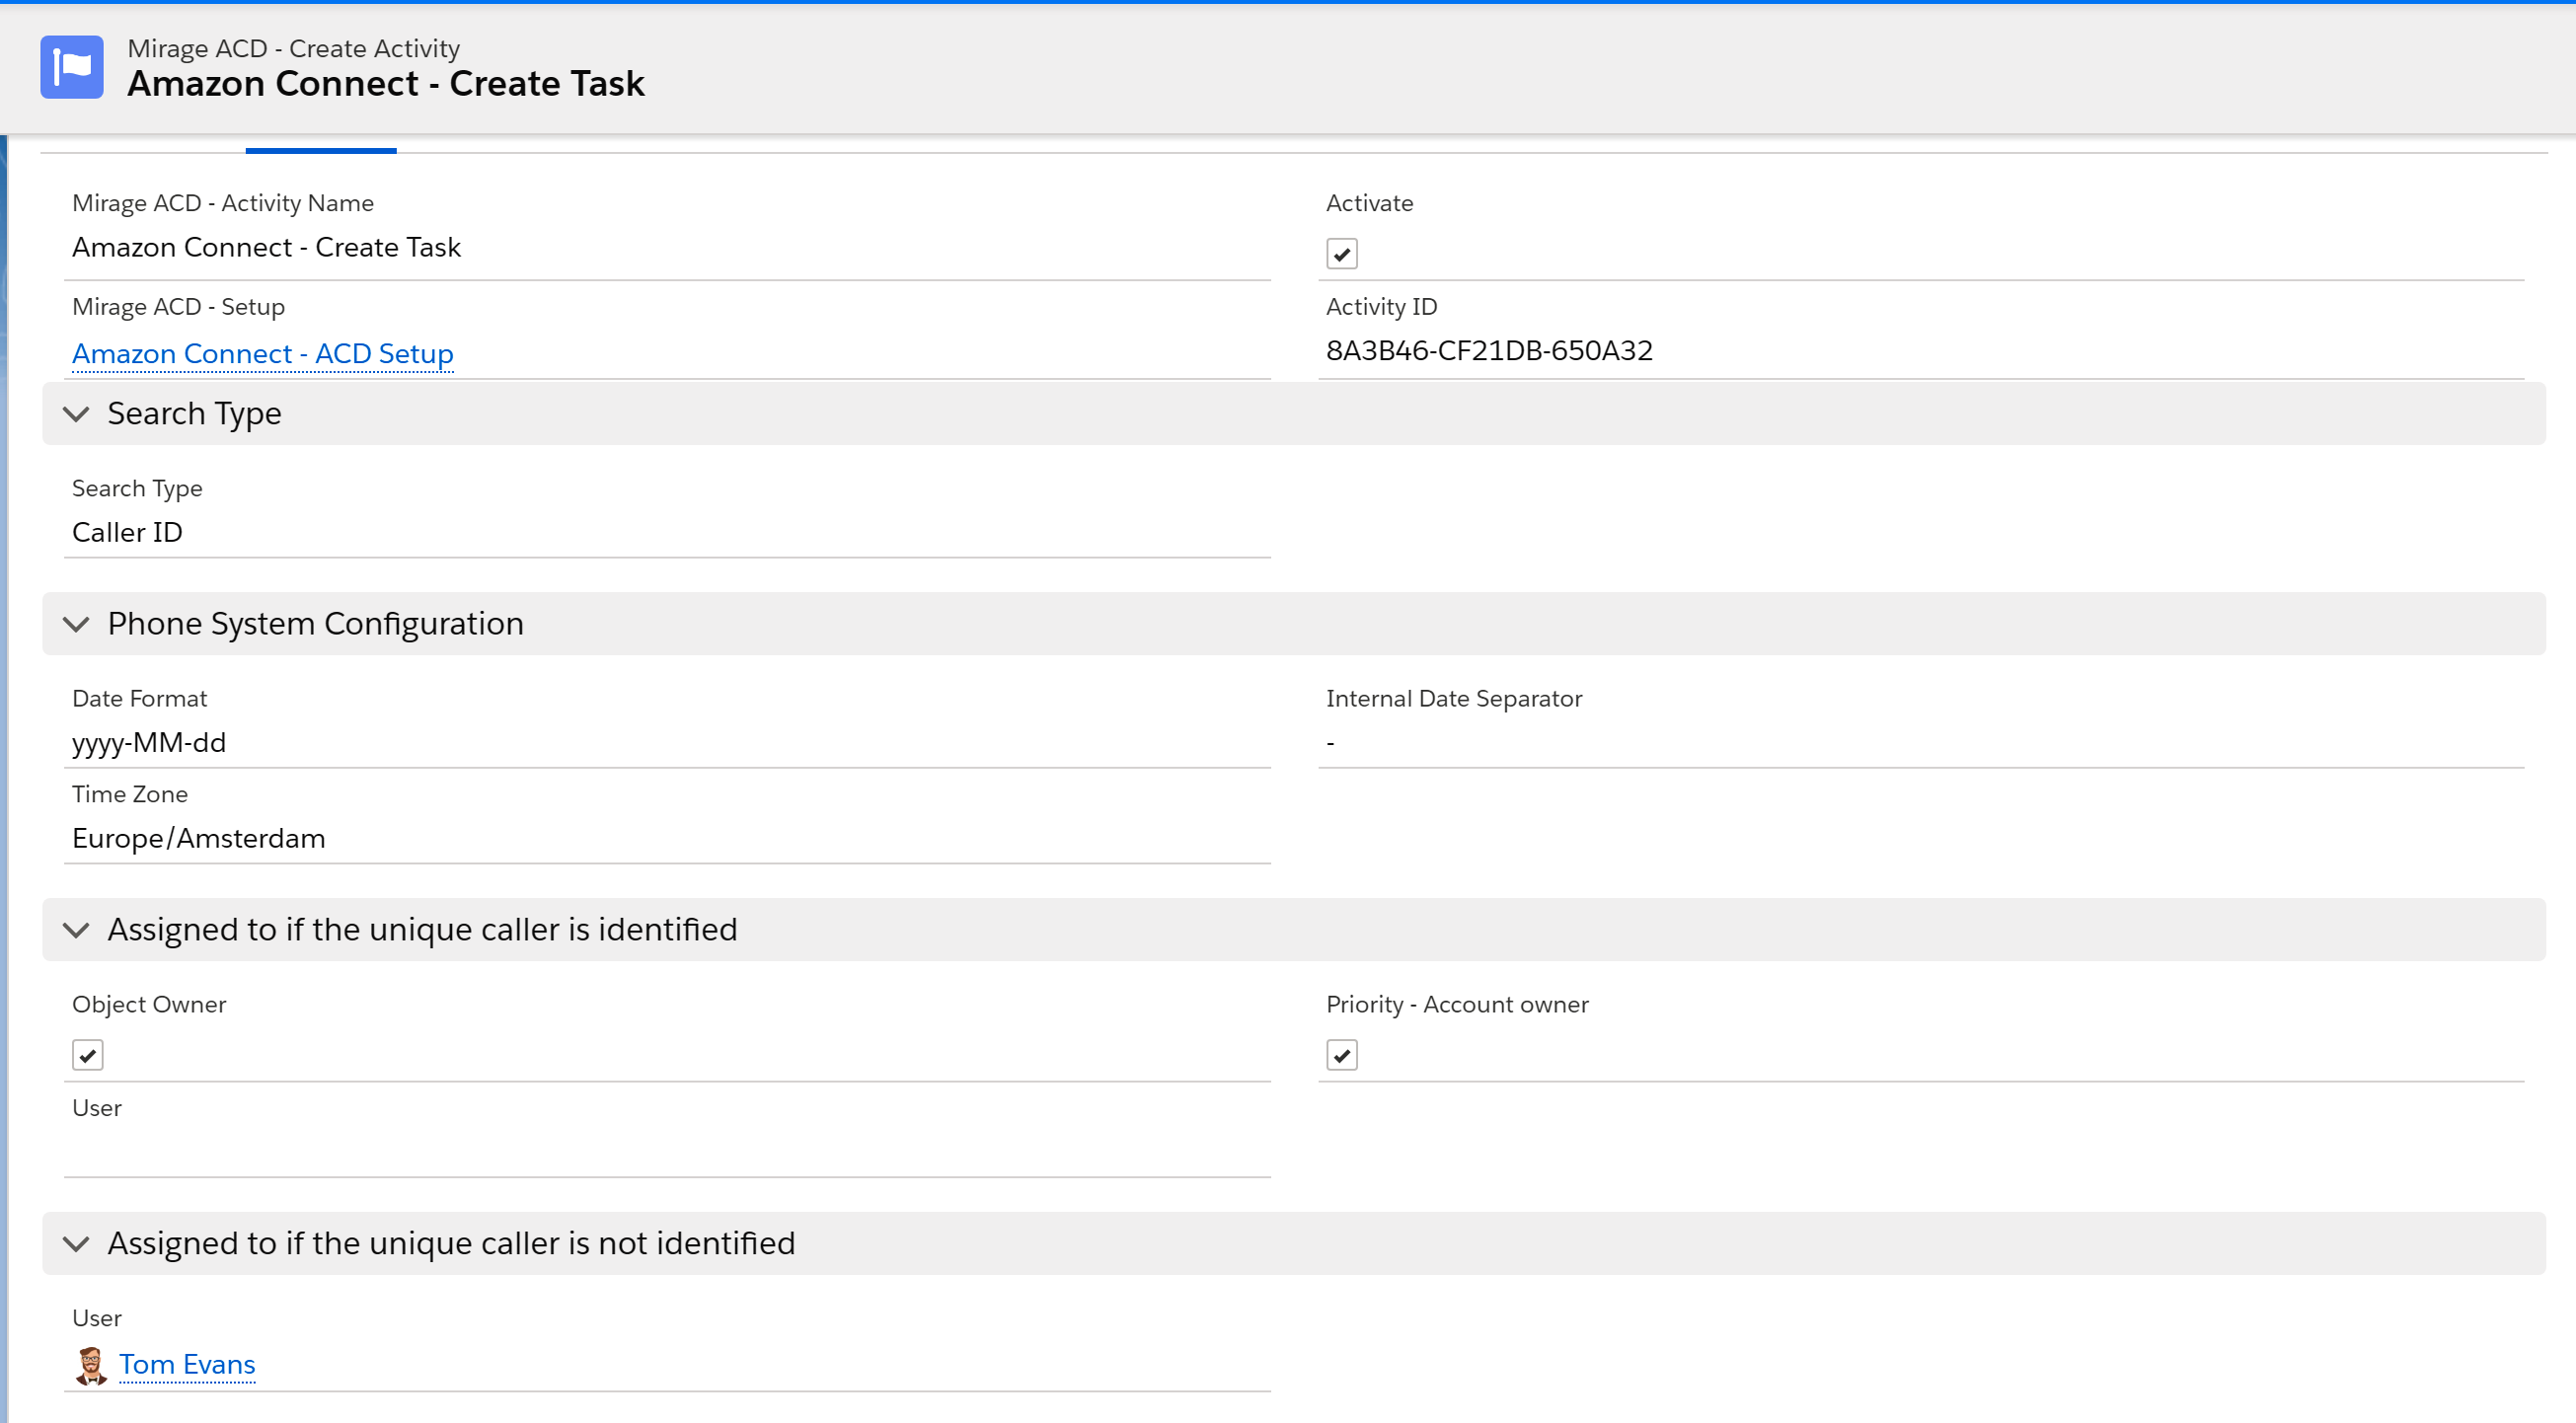Viewport: 2576px width, 1423px height.
Task: Click the 'Time Zone' field label
Action: click(x=130, y=795)
